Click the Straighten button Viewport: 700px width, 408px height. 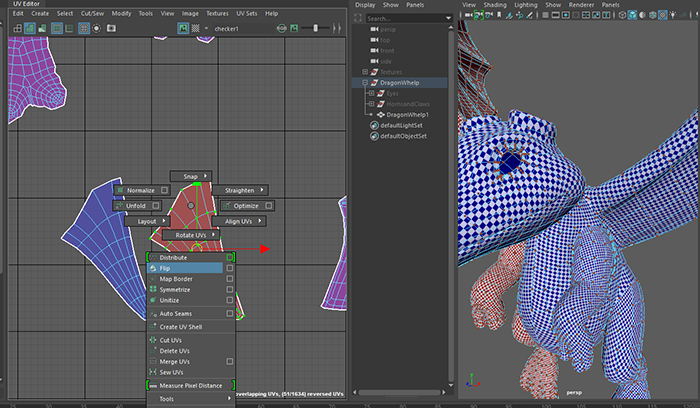(240, 189)
